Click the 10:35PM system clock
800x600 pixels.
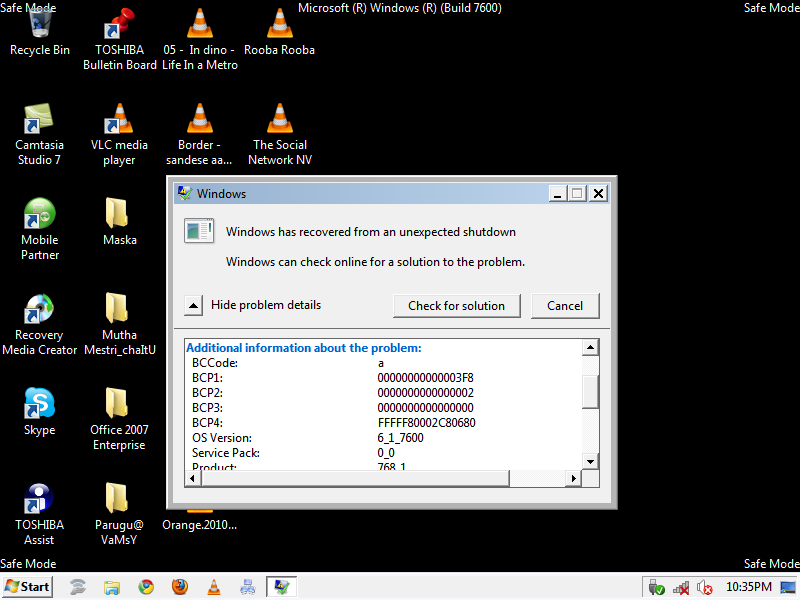[748, 587]
